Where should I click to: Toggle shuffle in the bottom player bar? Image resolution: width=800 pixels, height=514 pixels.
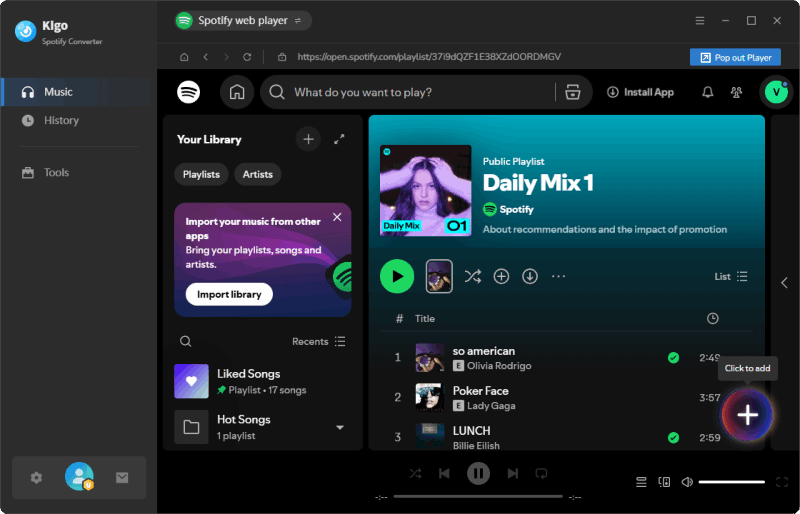click(415, 474)
